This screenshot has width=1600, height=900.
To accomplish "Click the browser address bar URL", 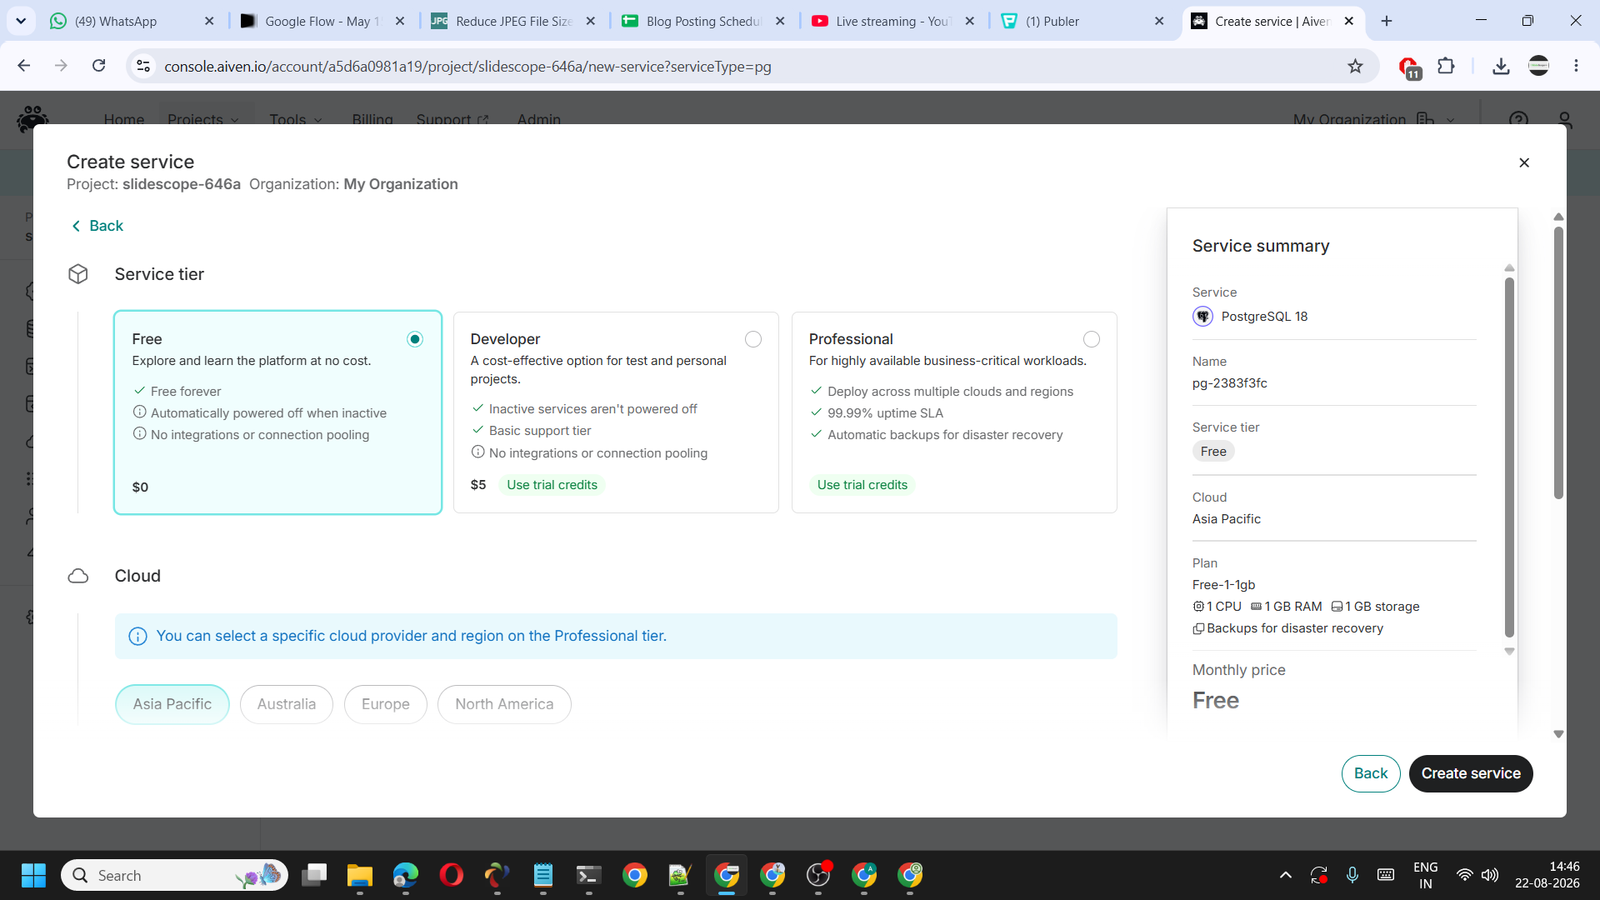I will tap(468, 67).
